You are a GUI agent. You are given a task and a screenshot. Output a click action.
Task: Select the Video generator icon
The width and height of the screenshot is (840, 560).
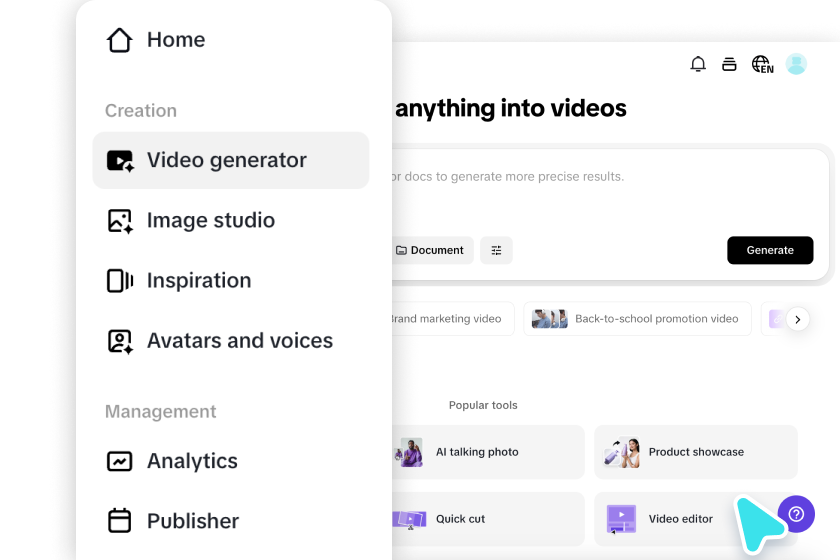pyautogui.click(x=120, y=161)
